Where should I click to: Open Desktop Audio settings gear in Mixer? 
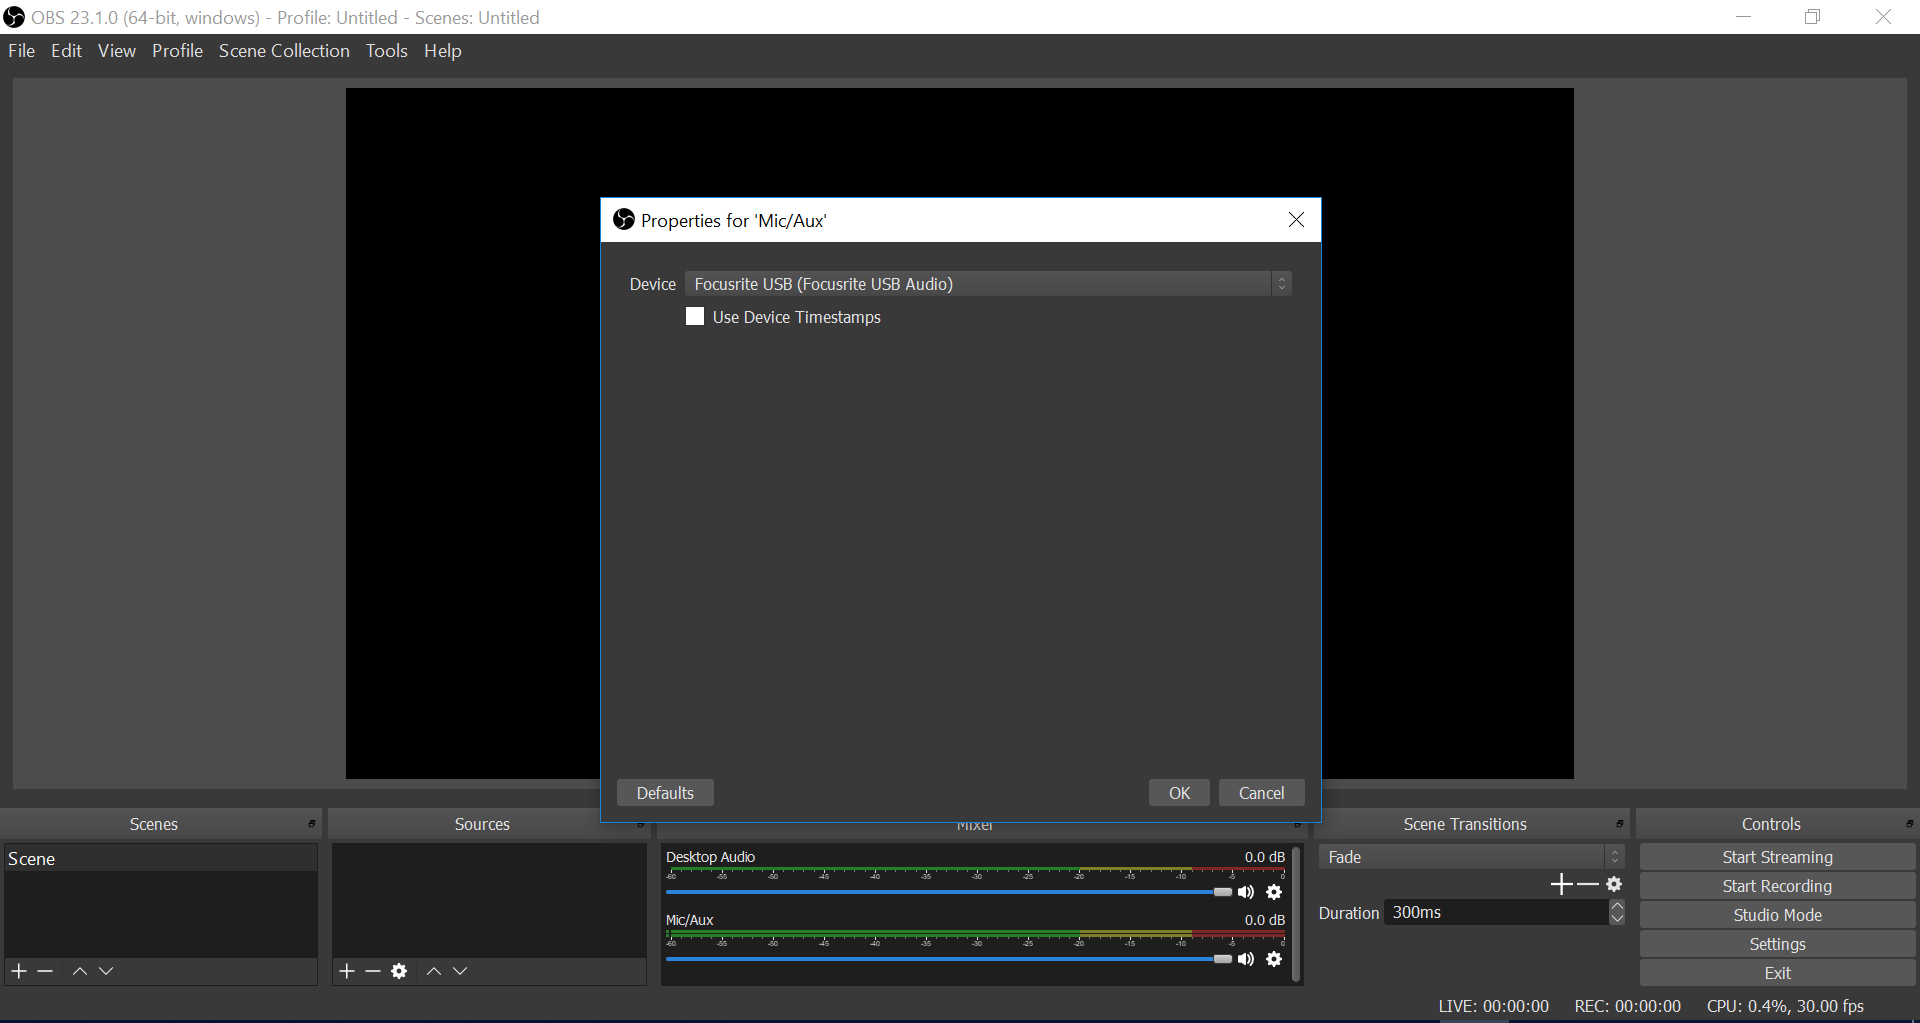(x=1275, y=892)
